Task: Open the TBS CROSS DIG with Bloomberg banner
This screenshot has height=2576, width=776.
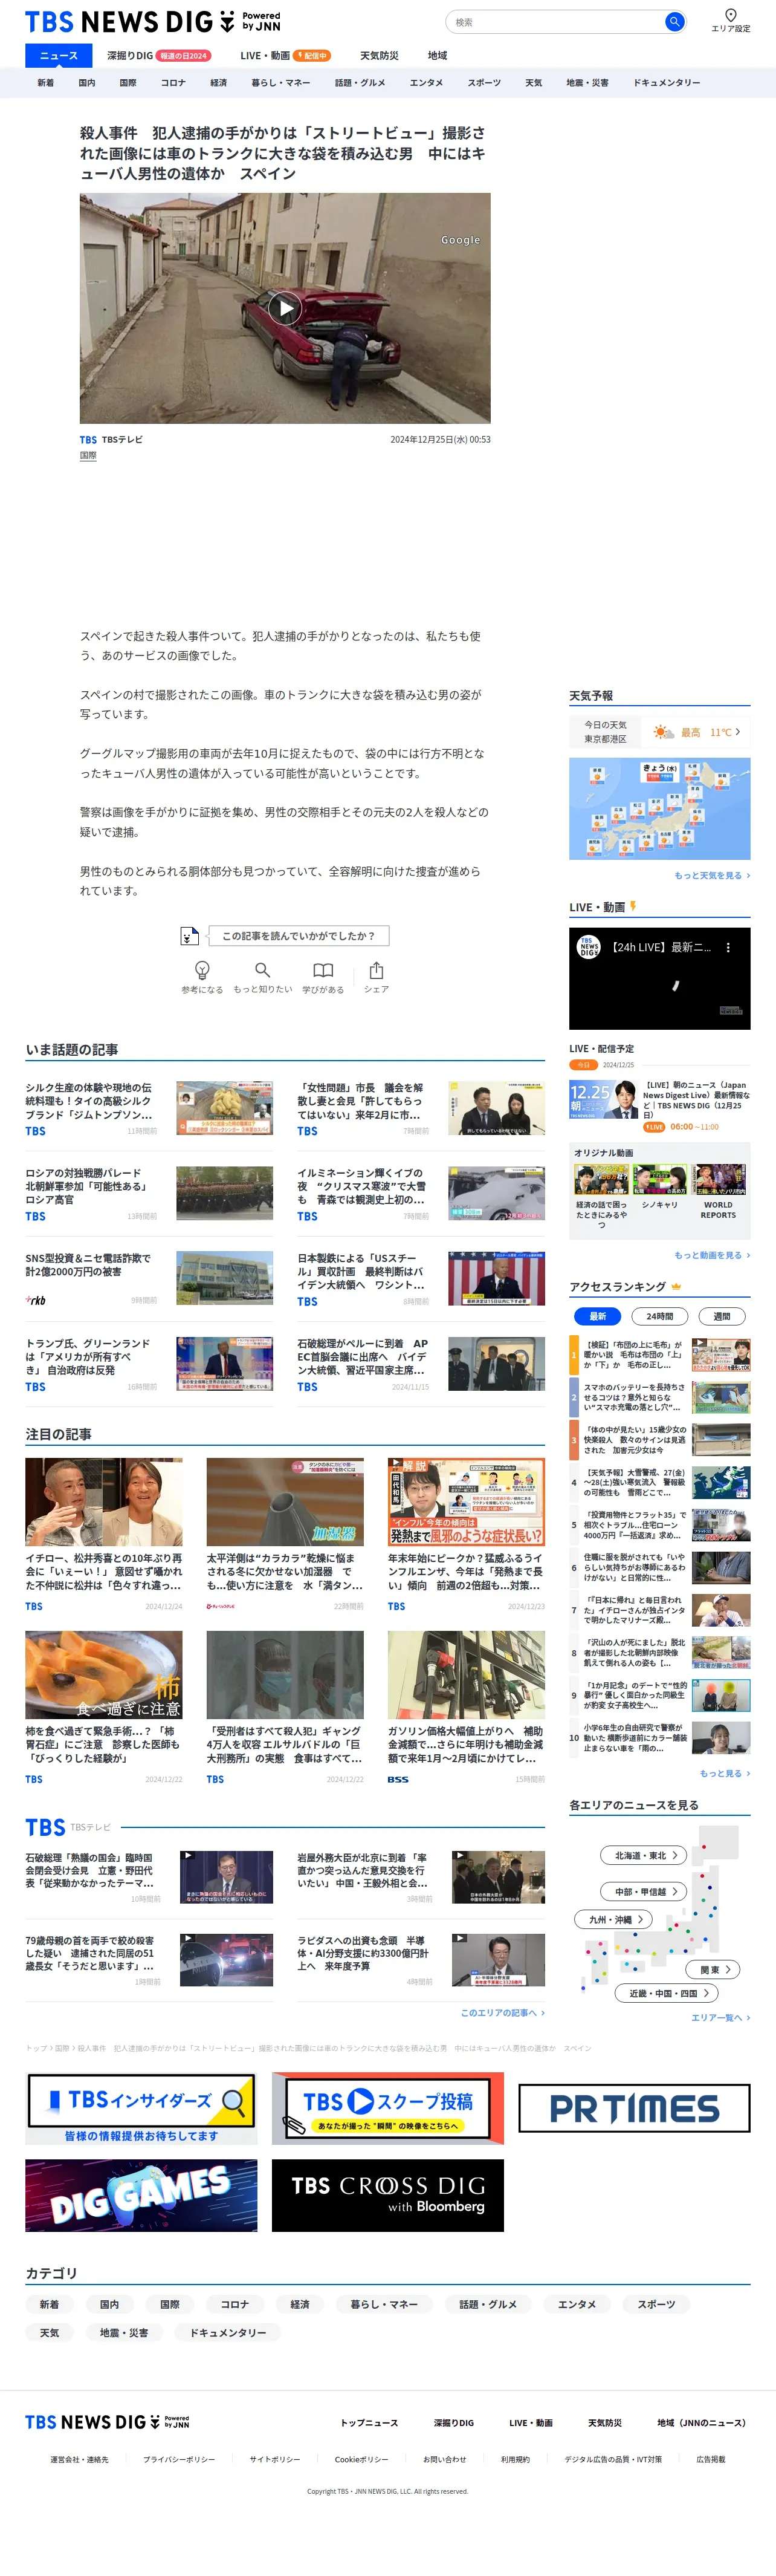Action: coord(388,2195)
